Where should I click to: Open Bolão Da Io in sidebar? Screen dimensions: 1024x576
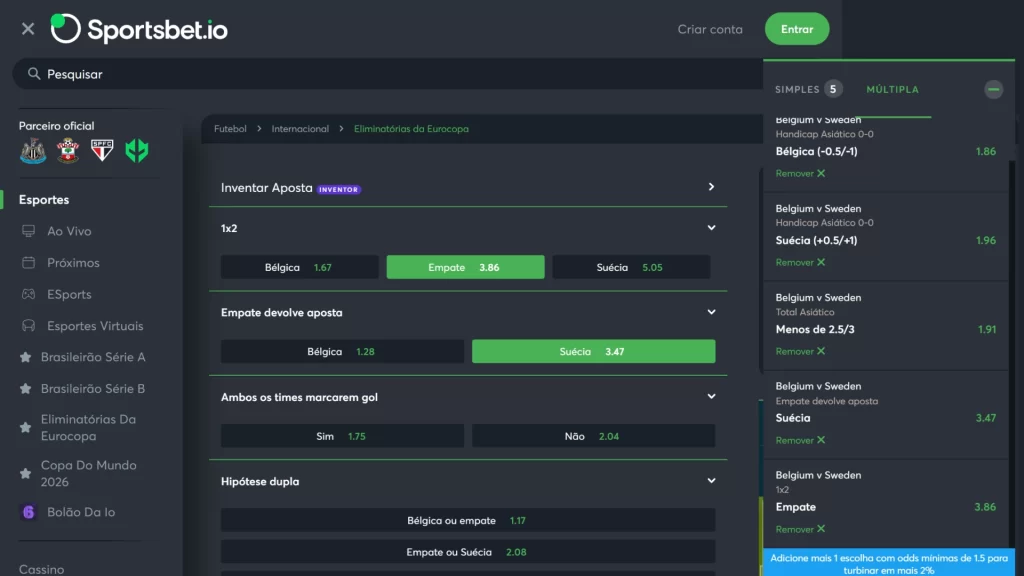(80, 512)
